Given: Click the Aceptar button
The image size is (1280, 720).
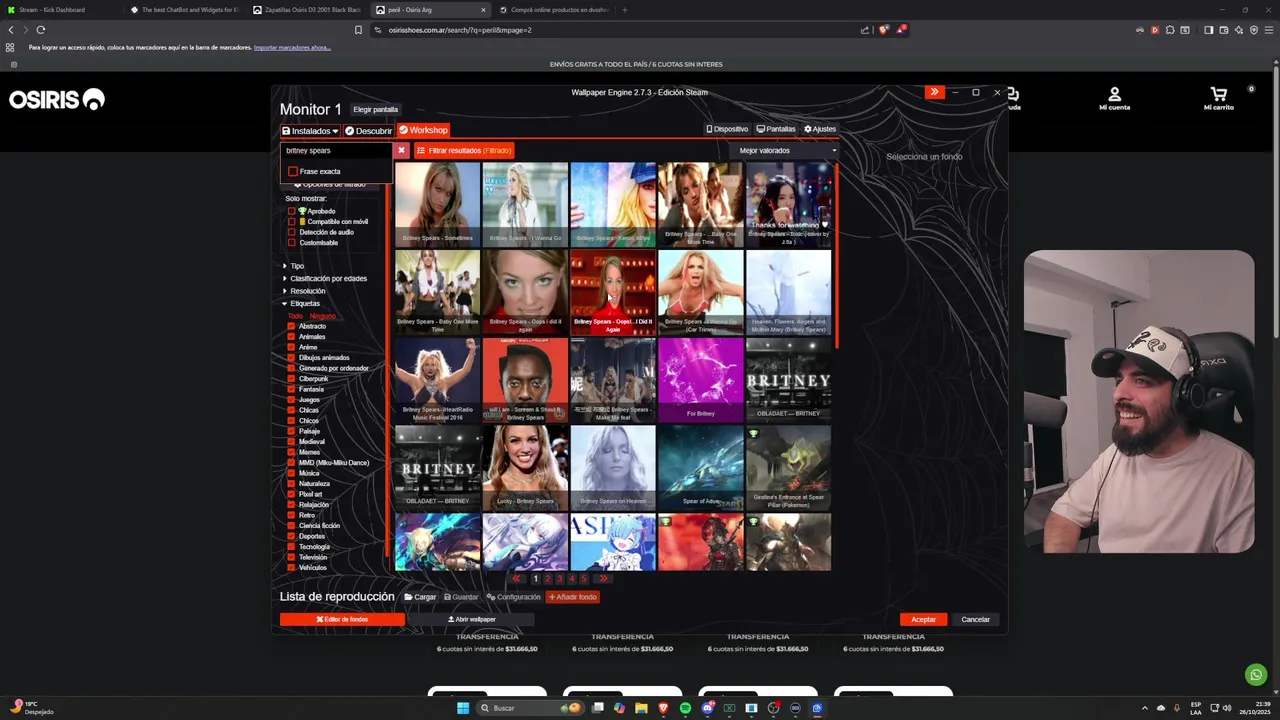Looking at the screenshot, I should (x=923, y=619).
